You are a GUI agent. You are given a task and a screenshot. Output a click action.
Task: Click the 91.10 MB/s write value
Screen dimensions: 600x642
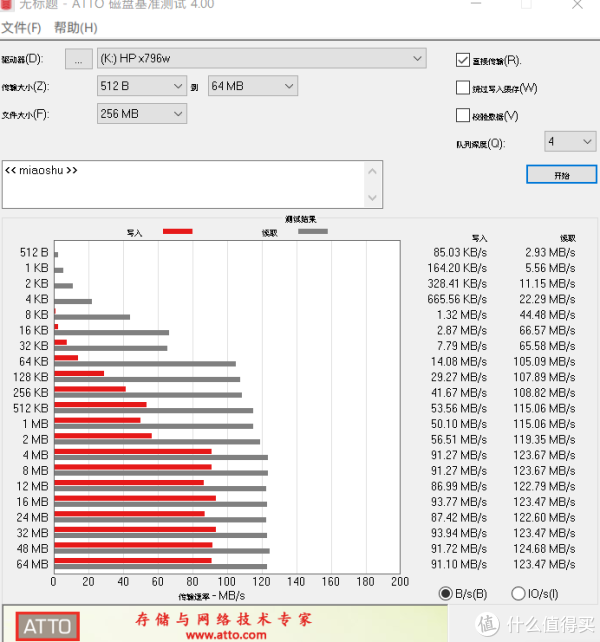pos(459,565)
